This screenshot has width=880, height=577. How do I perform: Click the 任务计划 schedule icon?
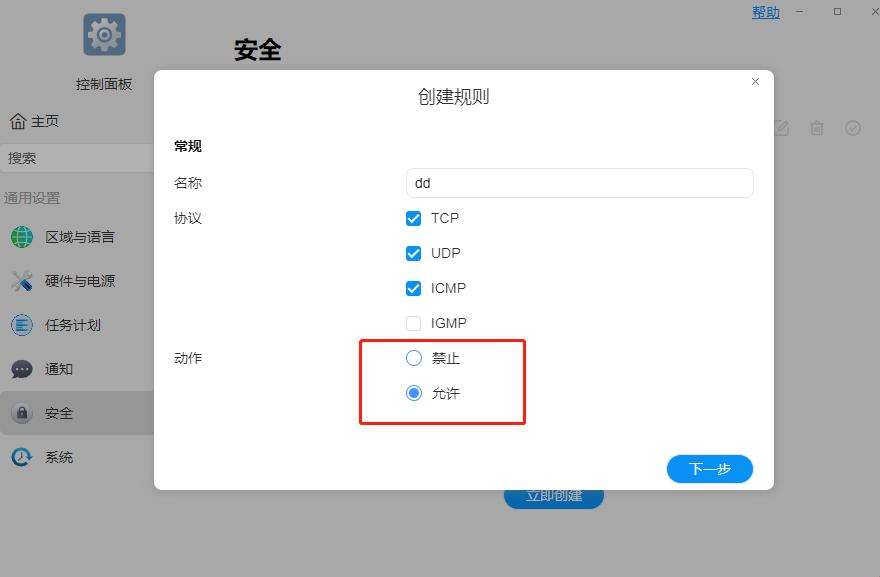click(x=21, y=324)
